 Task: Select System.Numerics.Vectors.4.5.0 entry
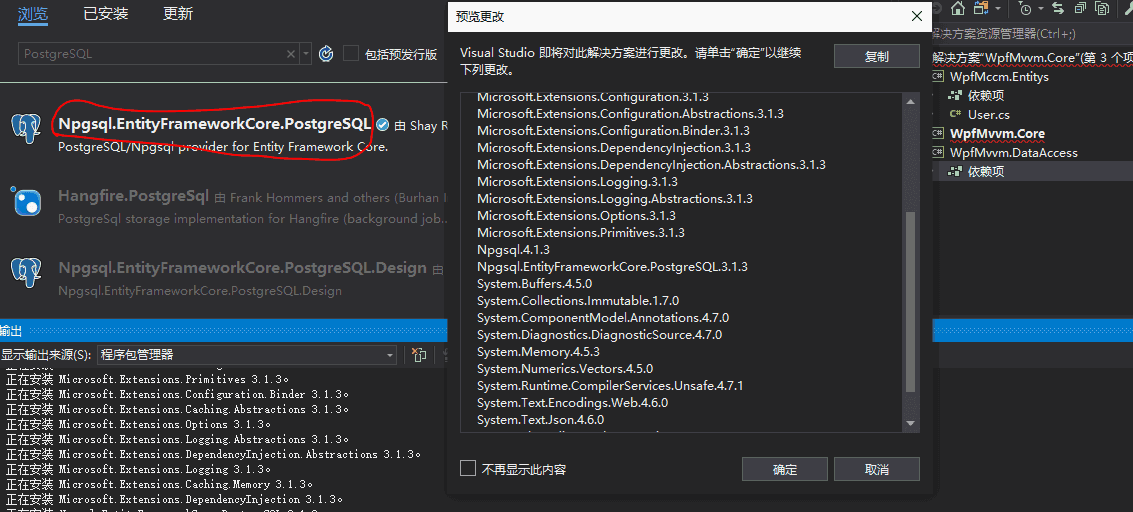click(564, 368)
